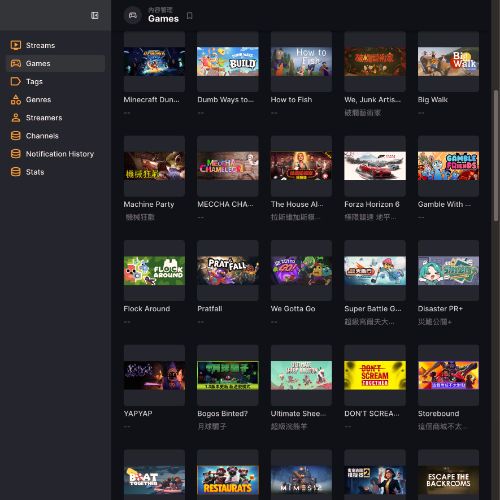Navigate to Streamers page

tap(56, 118)
